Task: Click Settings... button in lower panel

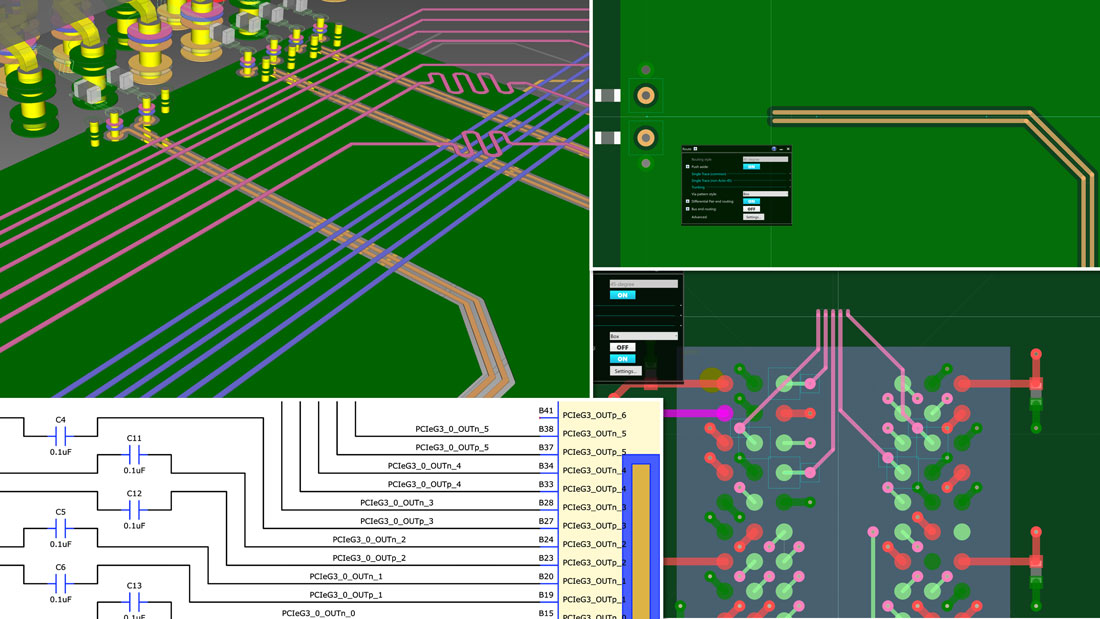Action: 625,371
